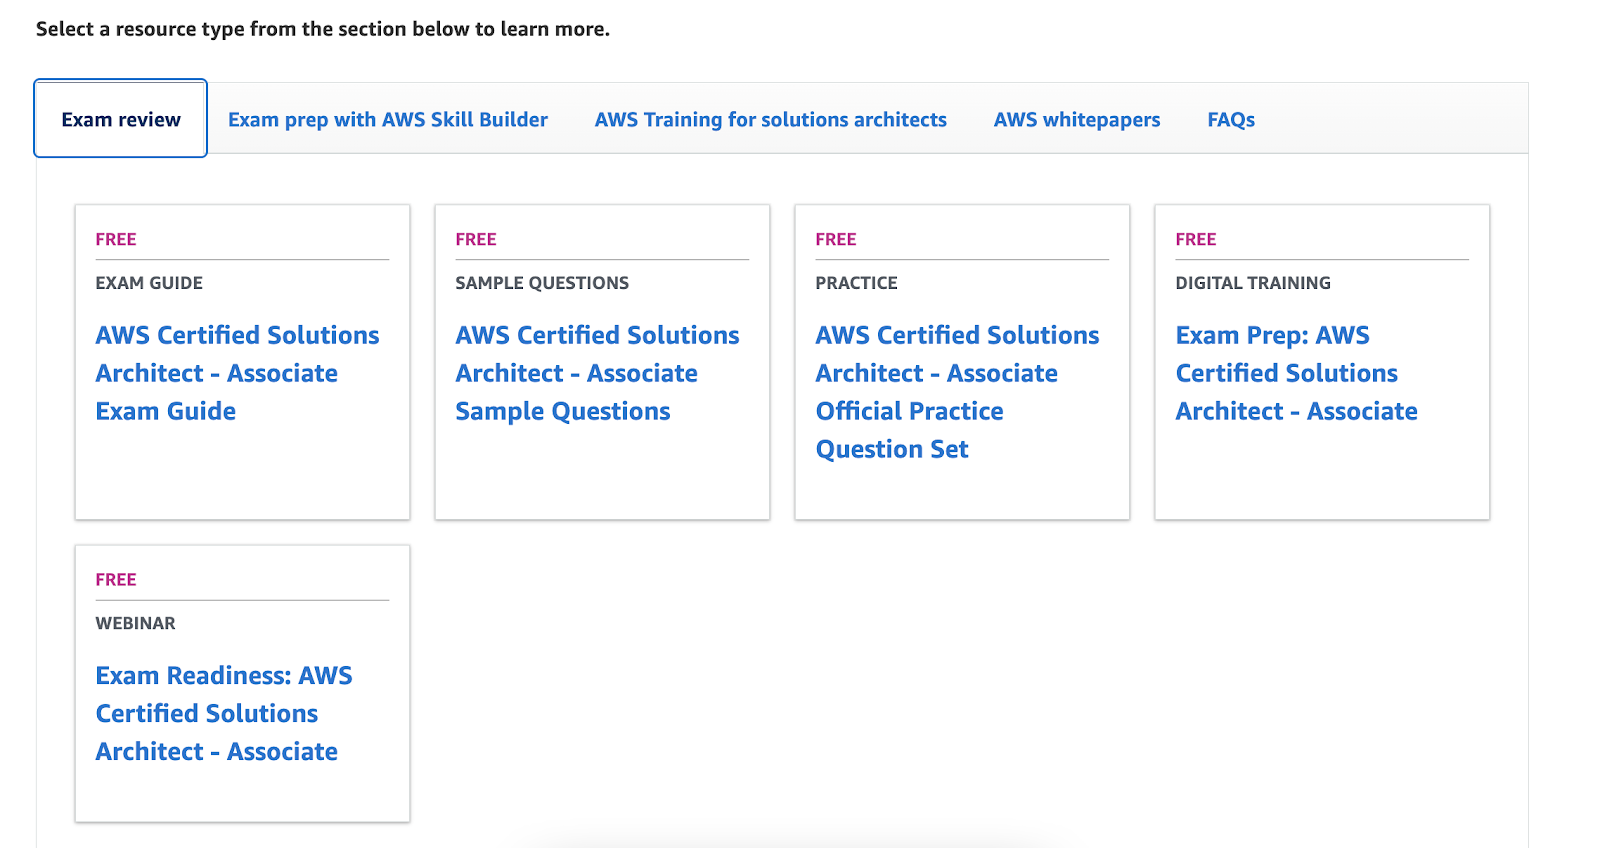
Task: Click the EXAM GUIDE label
Action: [x=149, y=283]
